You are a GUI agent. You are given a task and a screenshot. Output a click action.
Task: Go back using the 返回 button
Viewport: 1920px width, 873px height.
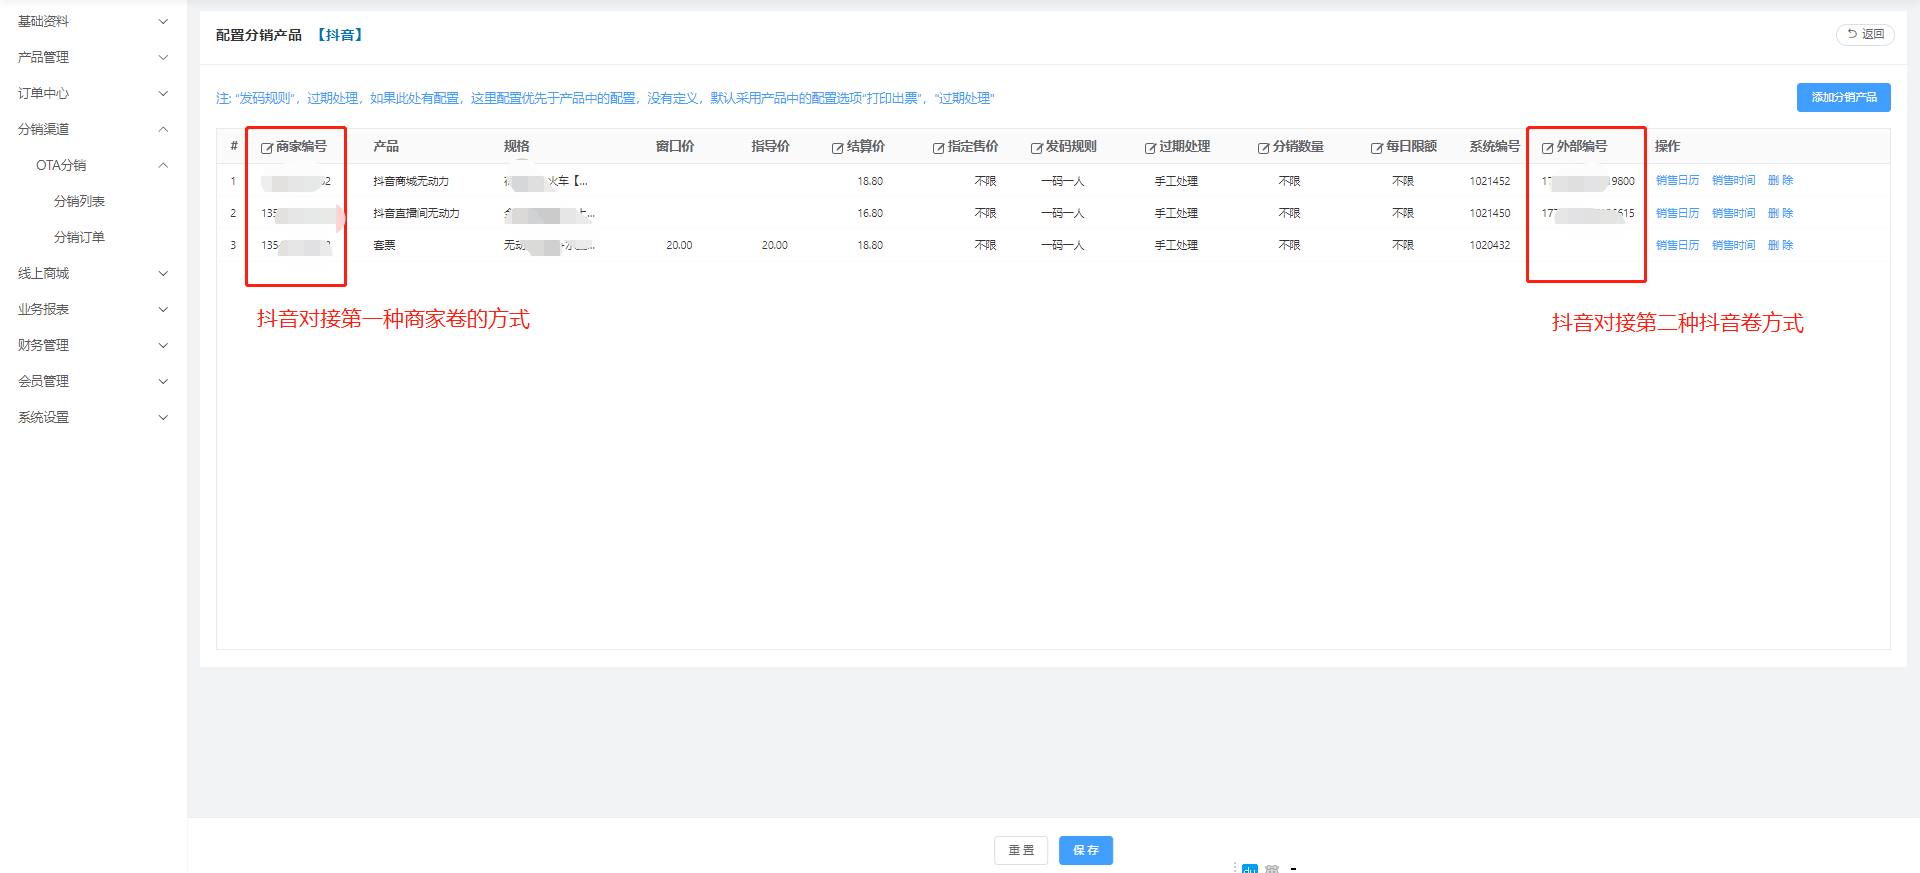[1865, 34]
